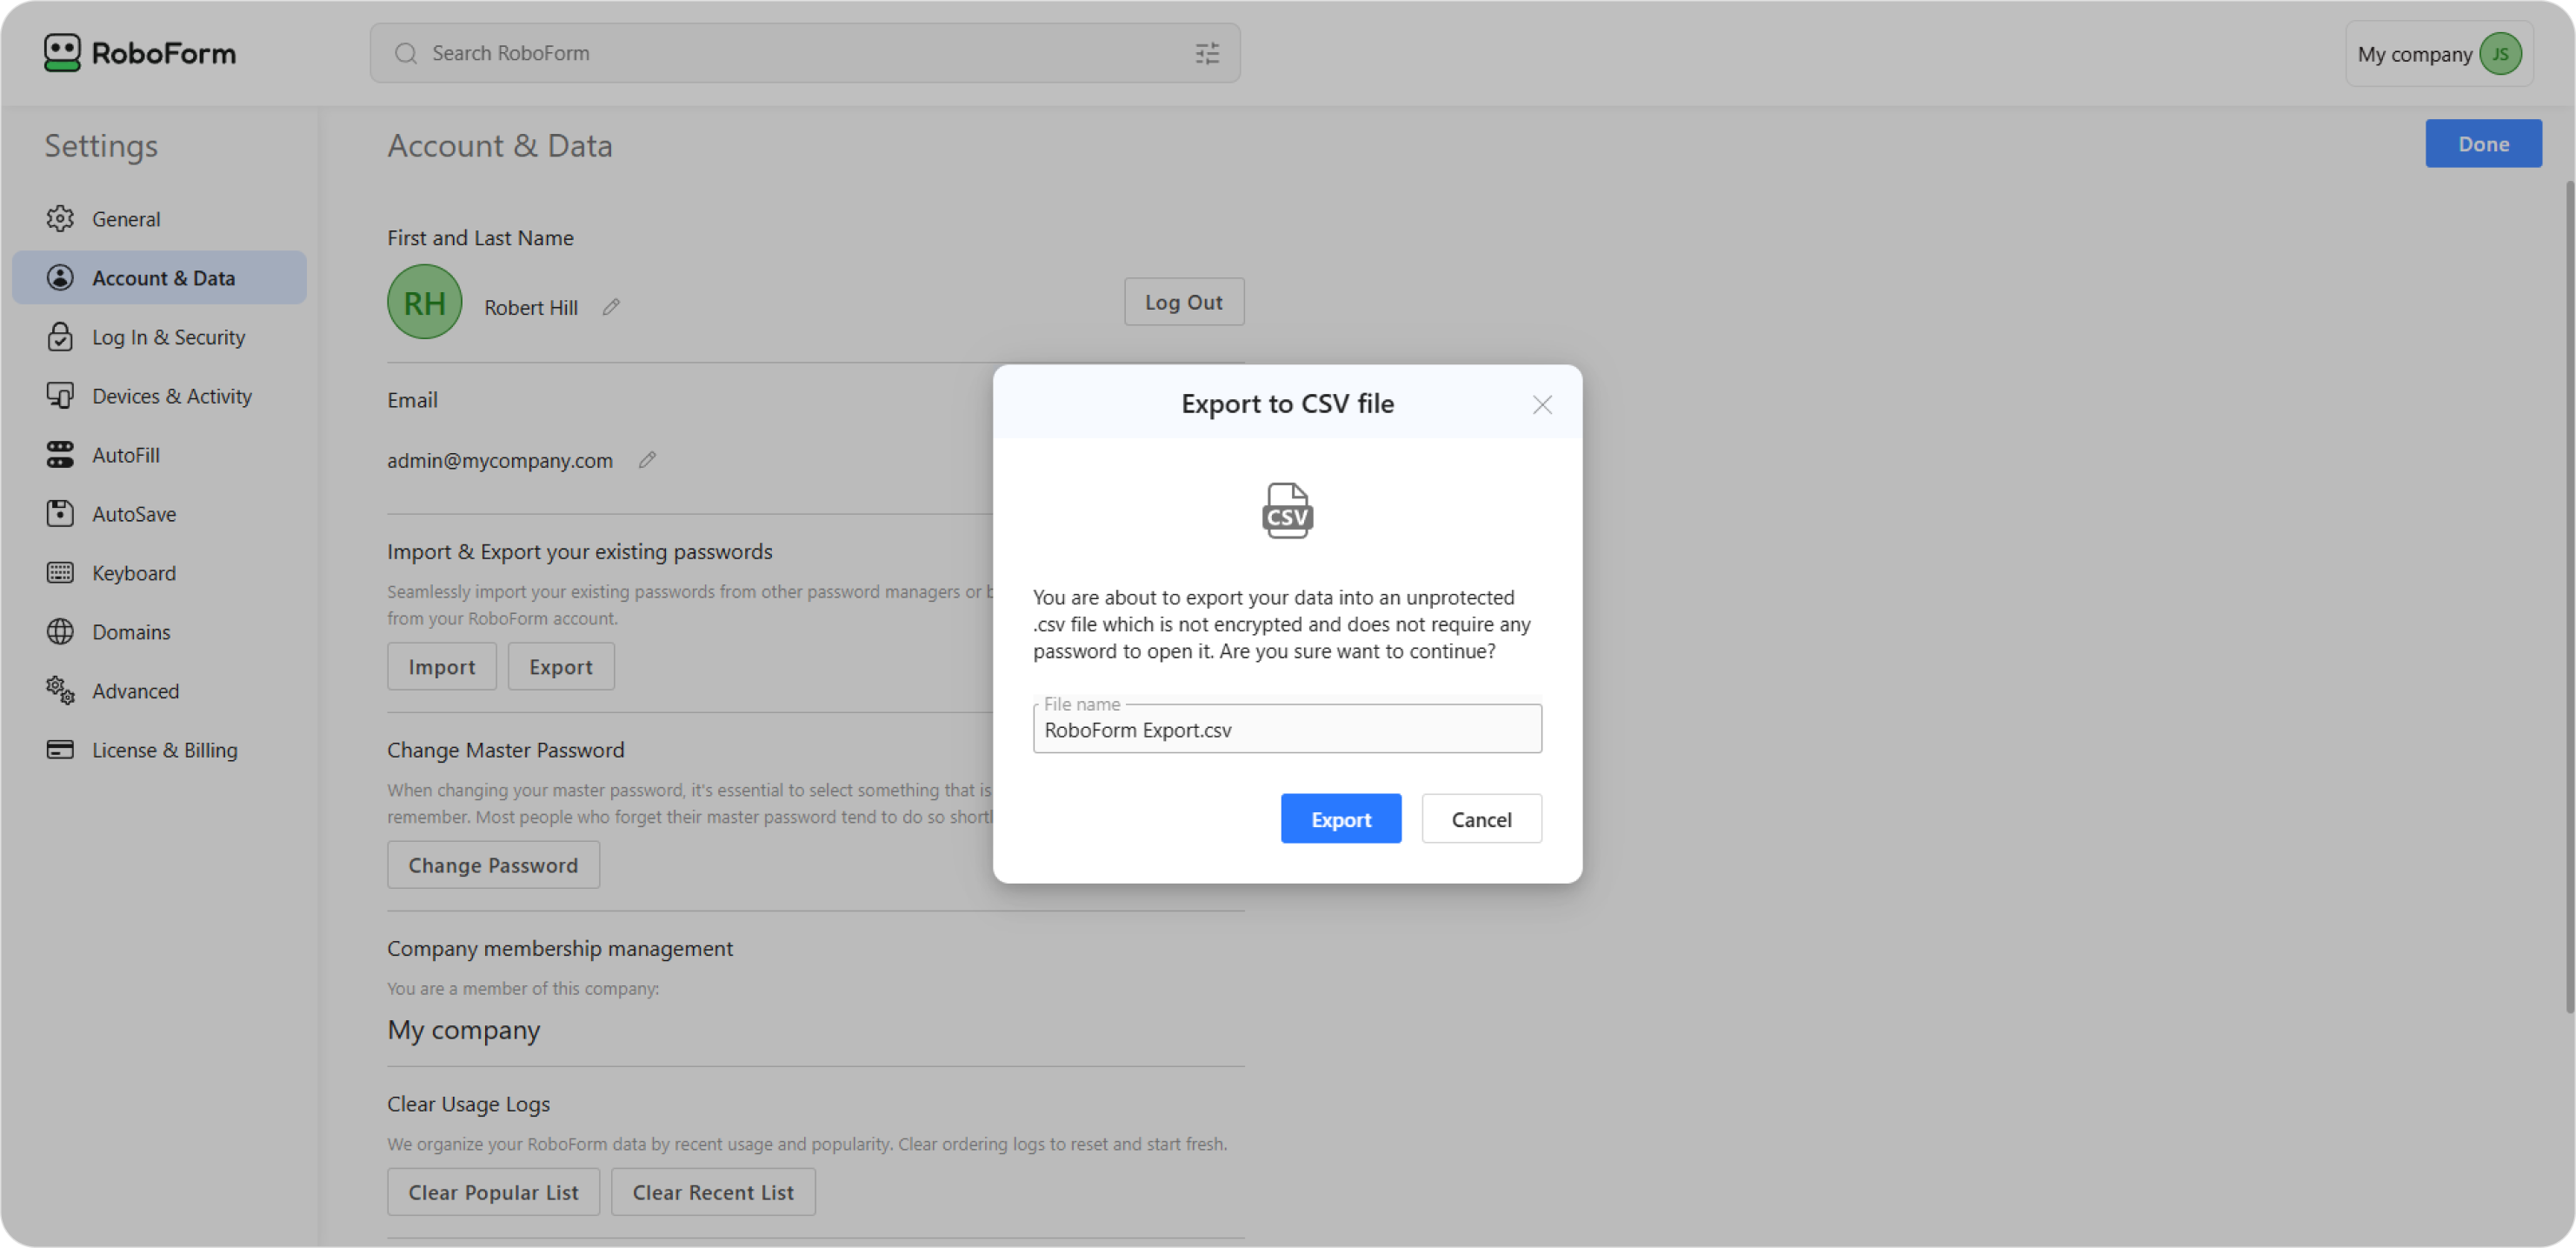Image resolution: width=2576 pixels, height=1248 pixels.
Task: Click Clear Popular List button
Action: point(493,1192)
